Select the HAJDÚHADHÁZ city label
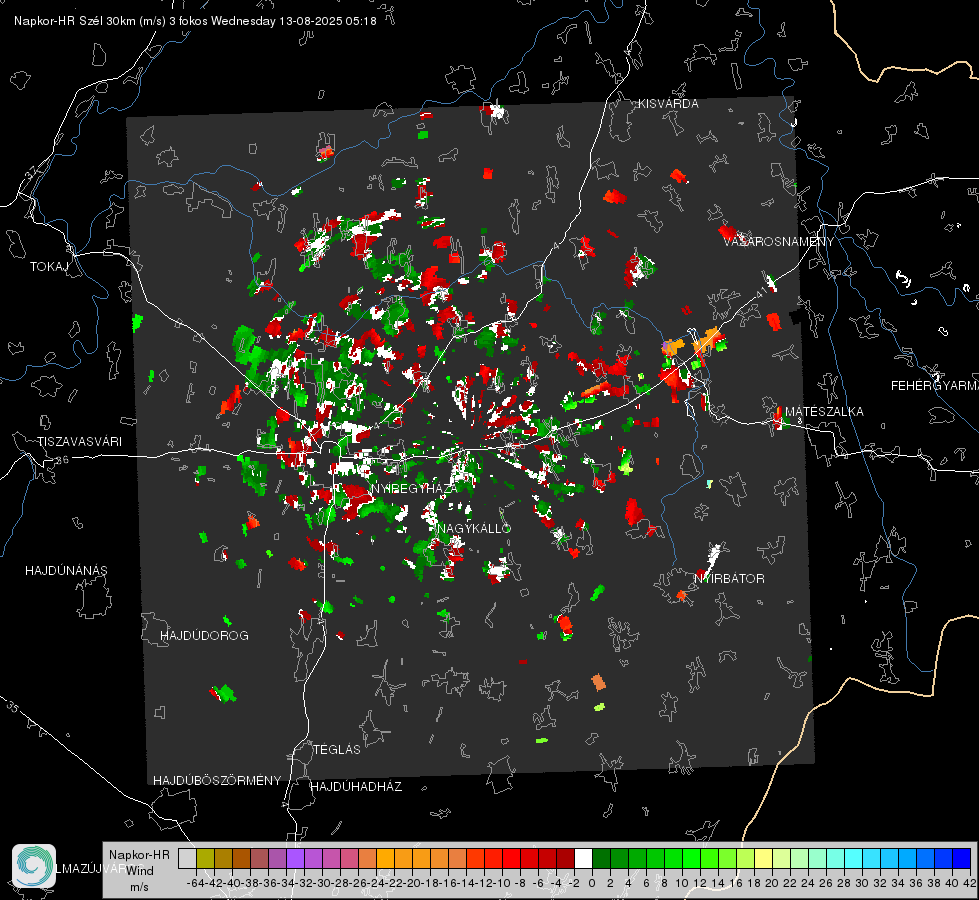979x900 pixels. coord(357,787)
